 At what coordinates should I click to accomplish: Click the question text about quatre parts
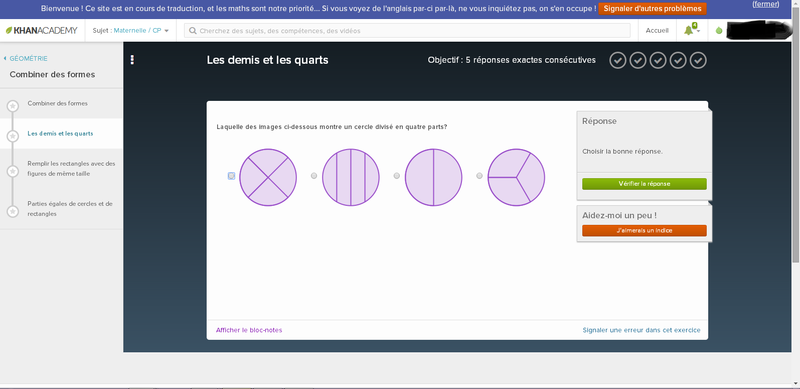[332, 127]
